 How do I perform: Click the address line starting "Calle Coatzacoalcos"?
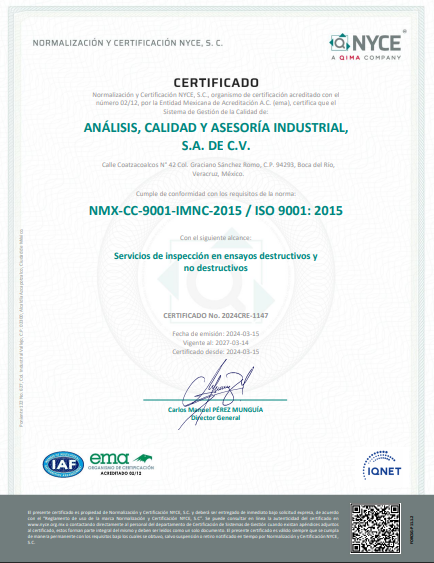pyautogui.click(x=218, y=165)
